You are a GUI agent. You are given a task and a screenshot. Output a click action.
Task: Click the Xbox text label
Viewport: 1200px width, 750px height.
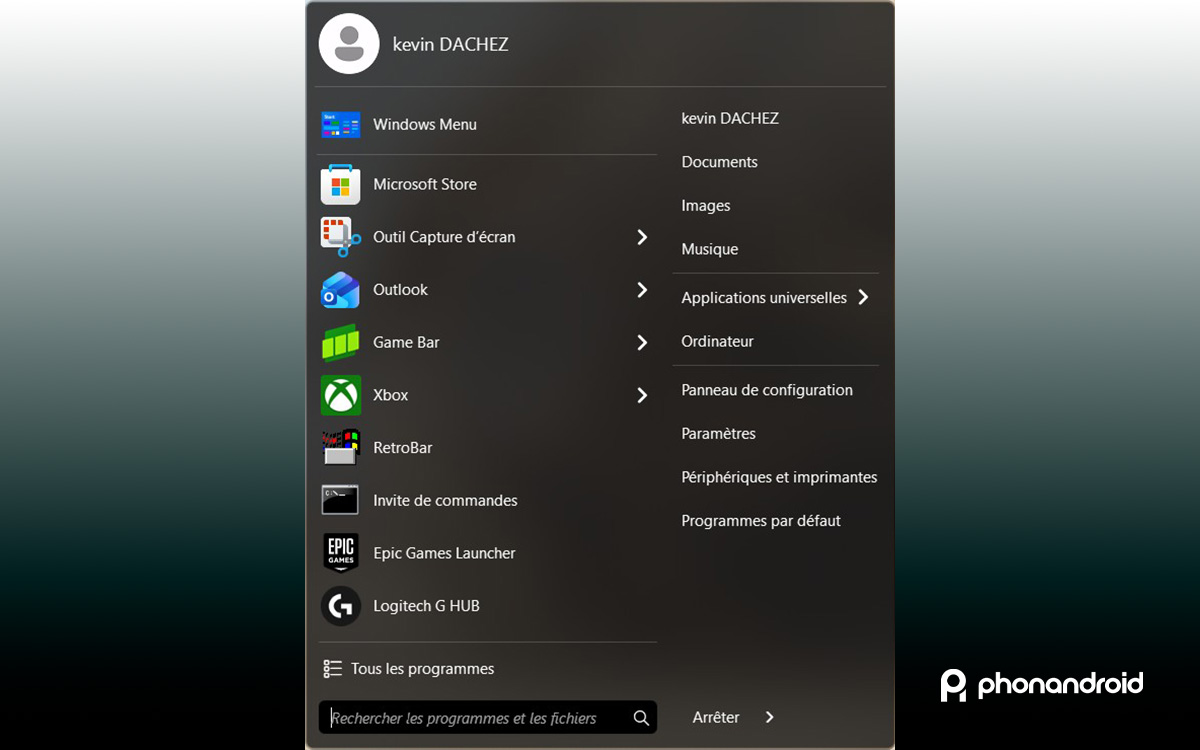click(390, 395)
